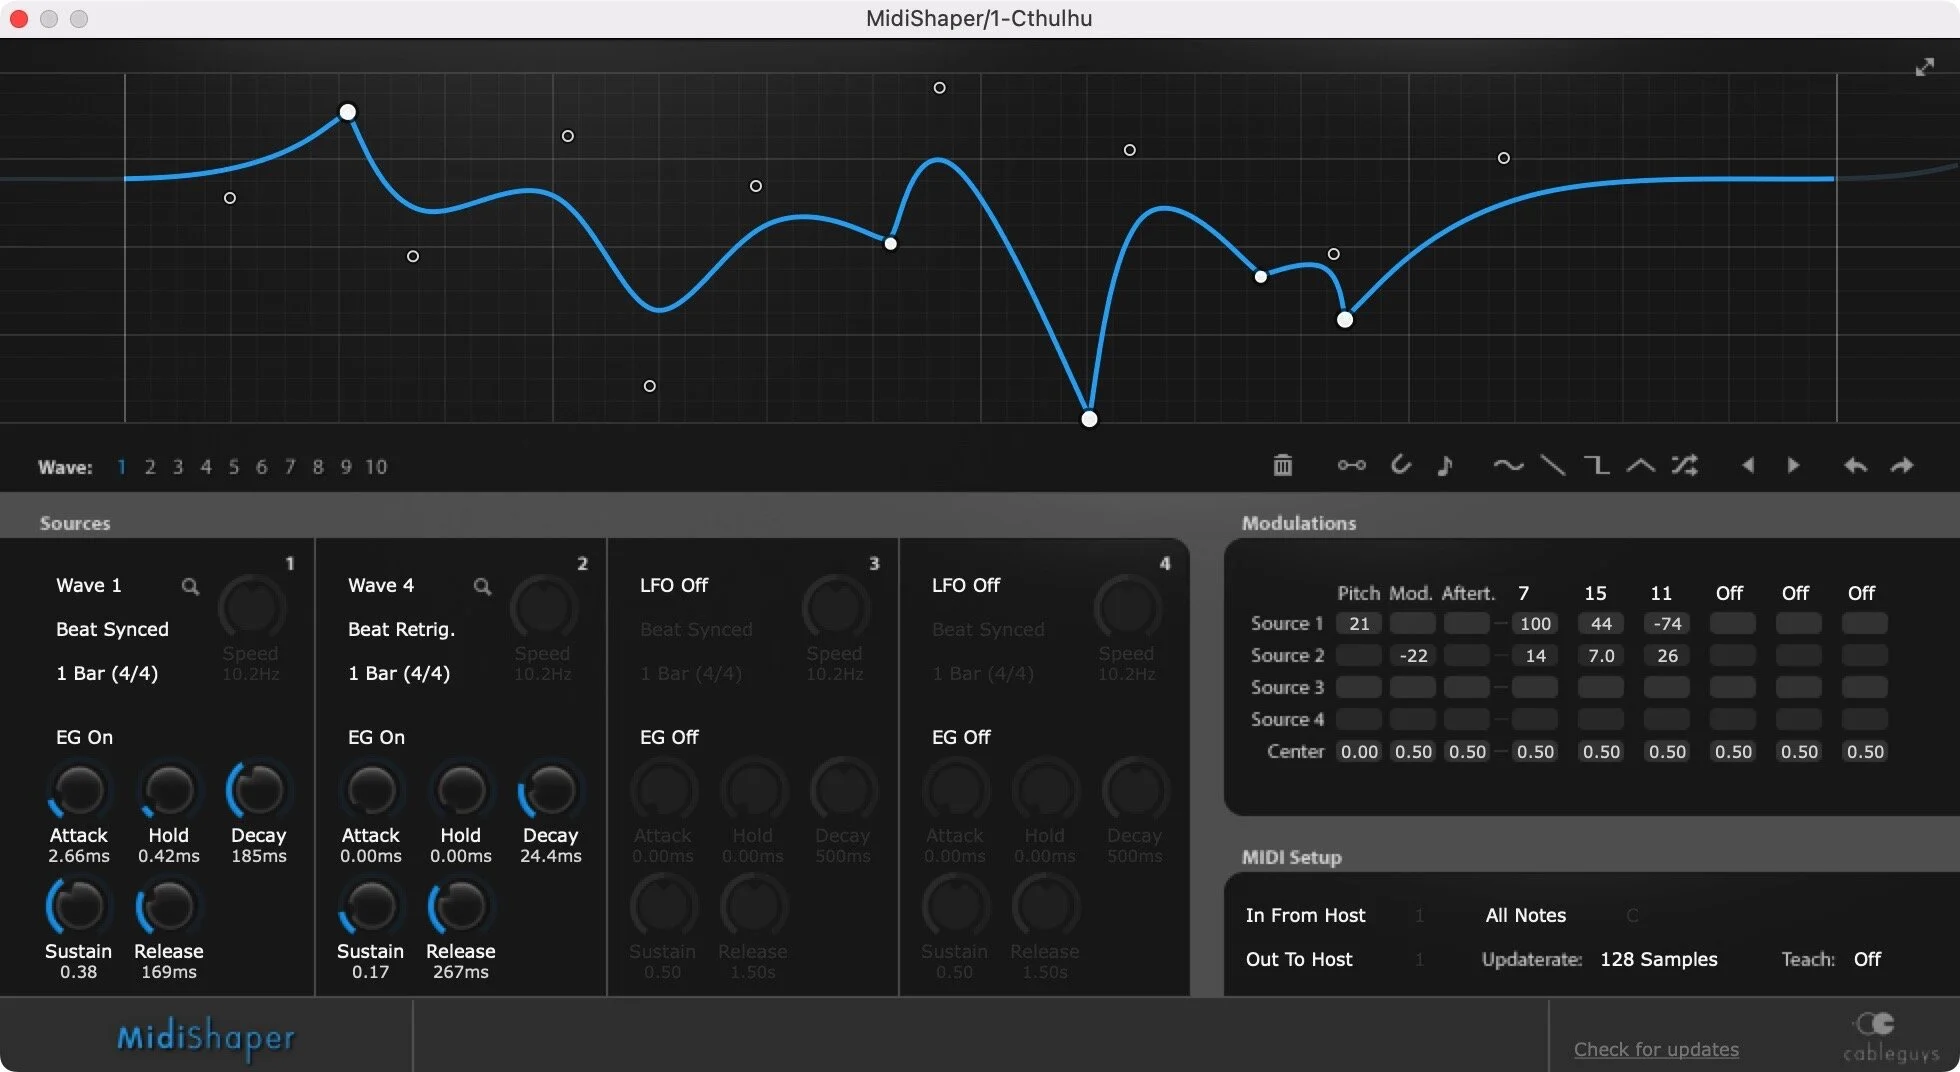Open the Wave 1 waveform selector

coord(88,585)
